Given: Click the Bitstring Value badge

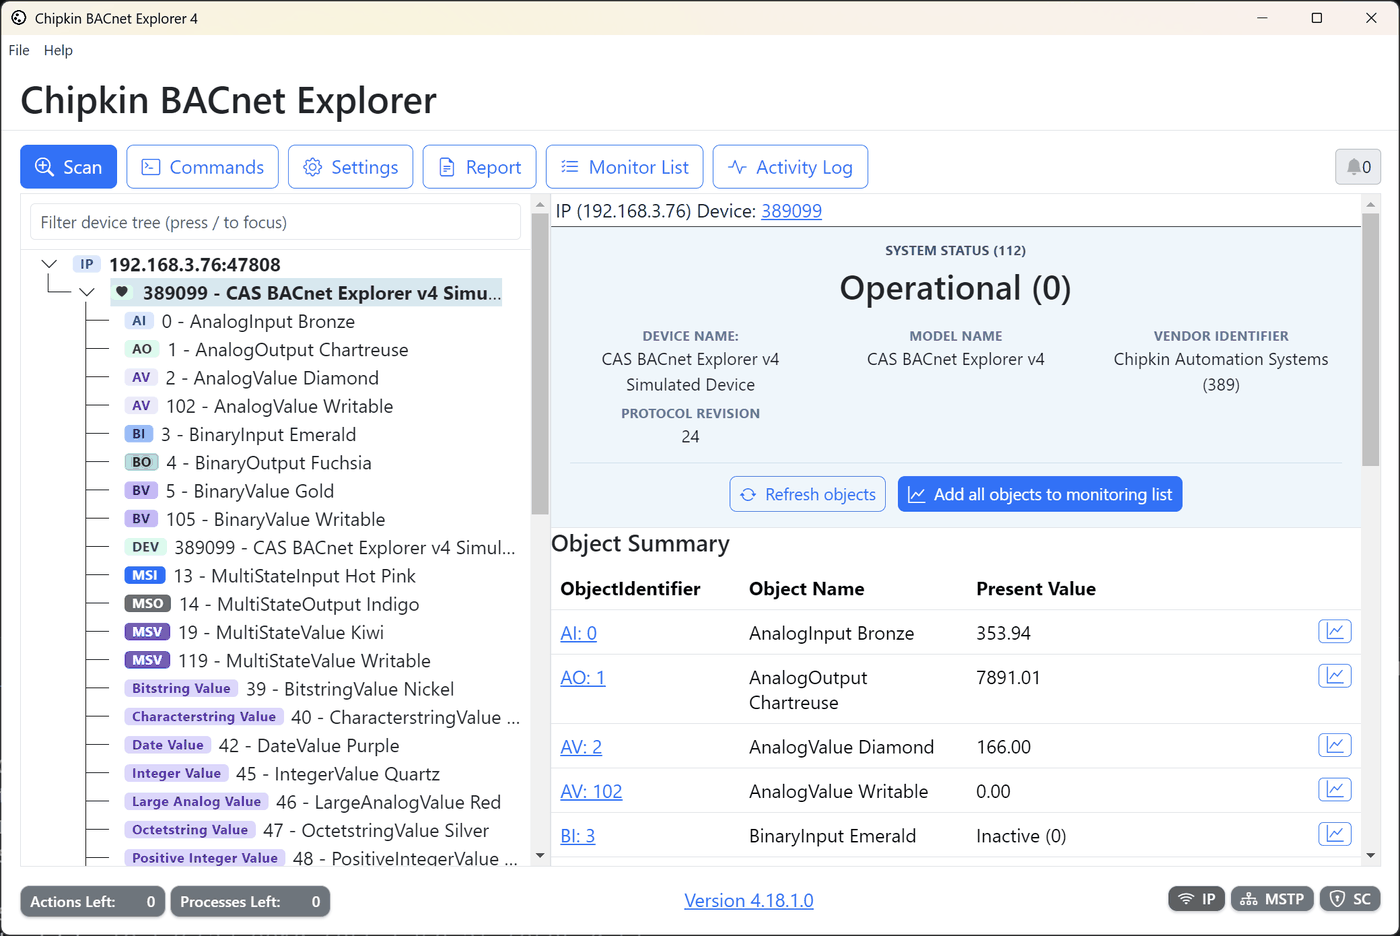Looking at the screenshot, I should [x=181, y=688].
